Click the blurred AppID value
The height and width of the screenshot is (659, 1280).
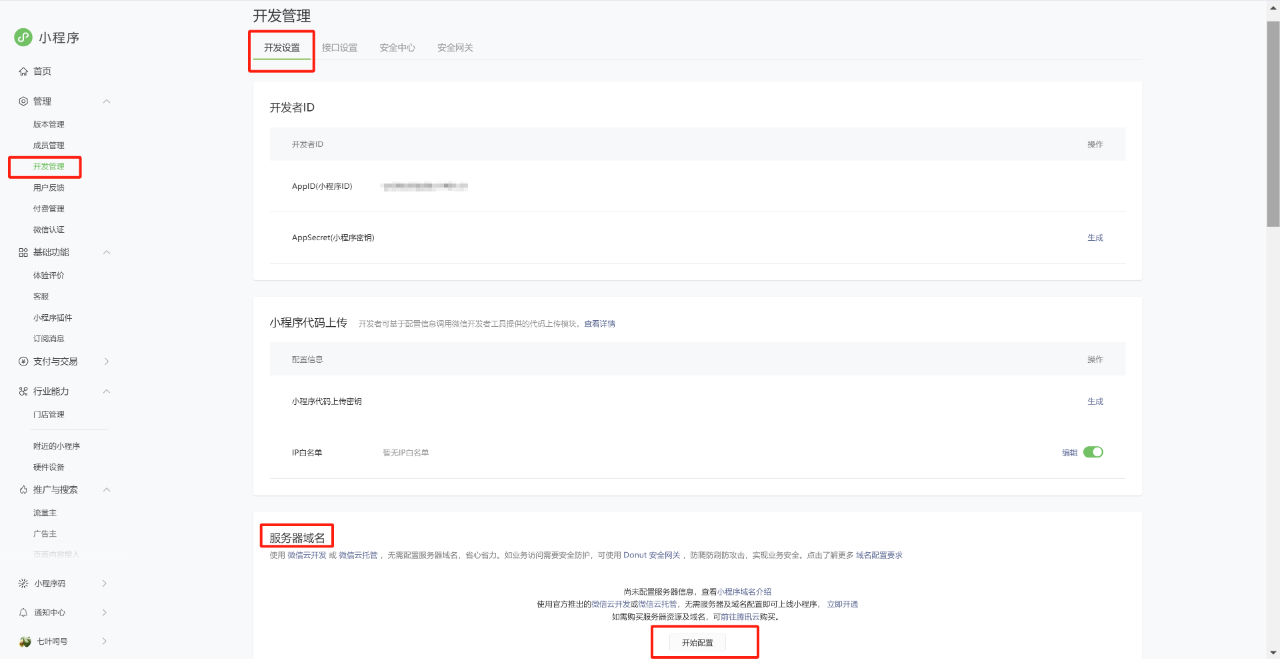click(x=426, y=186)
